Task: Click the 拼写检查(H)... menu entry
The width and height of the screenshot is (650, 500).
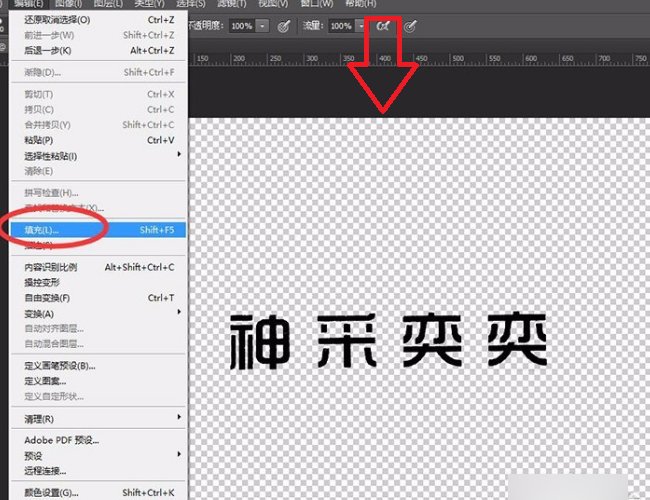Action: click(99, 193)
